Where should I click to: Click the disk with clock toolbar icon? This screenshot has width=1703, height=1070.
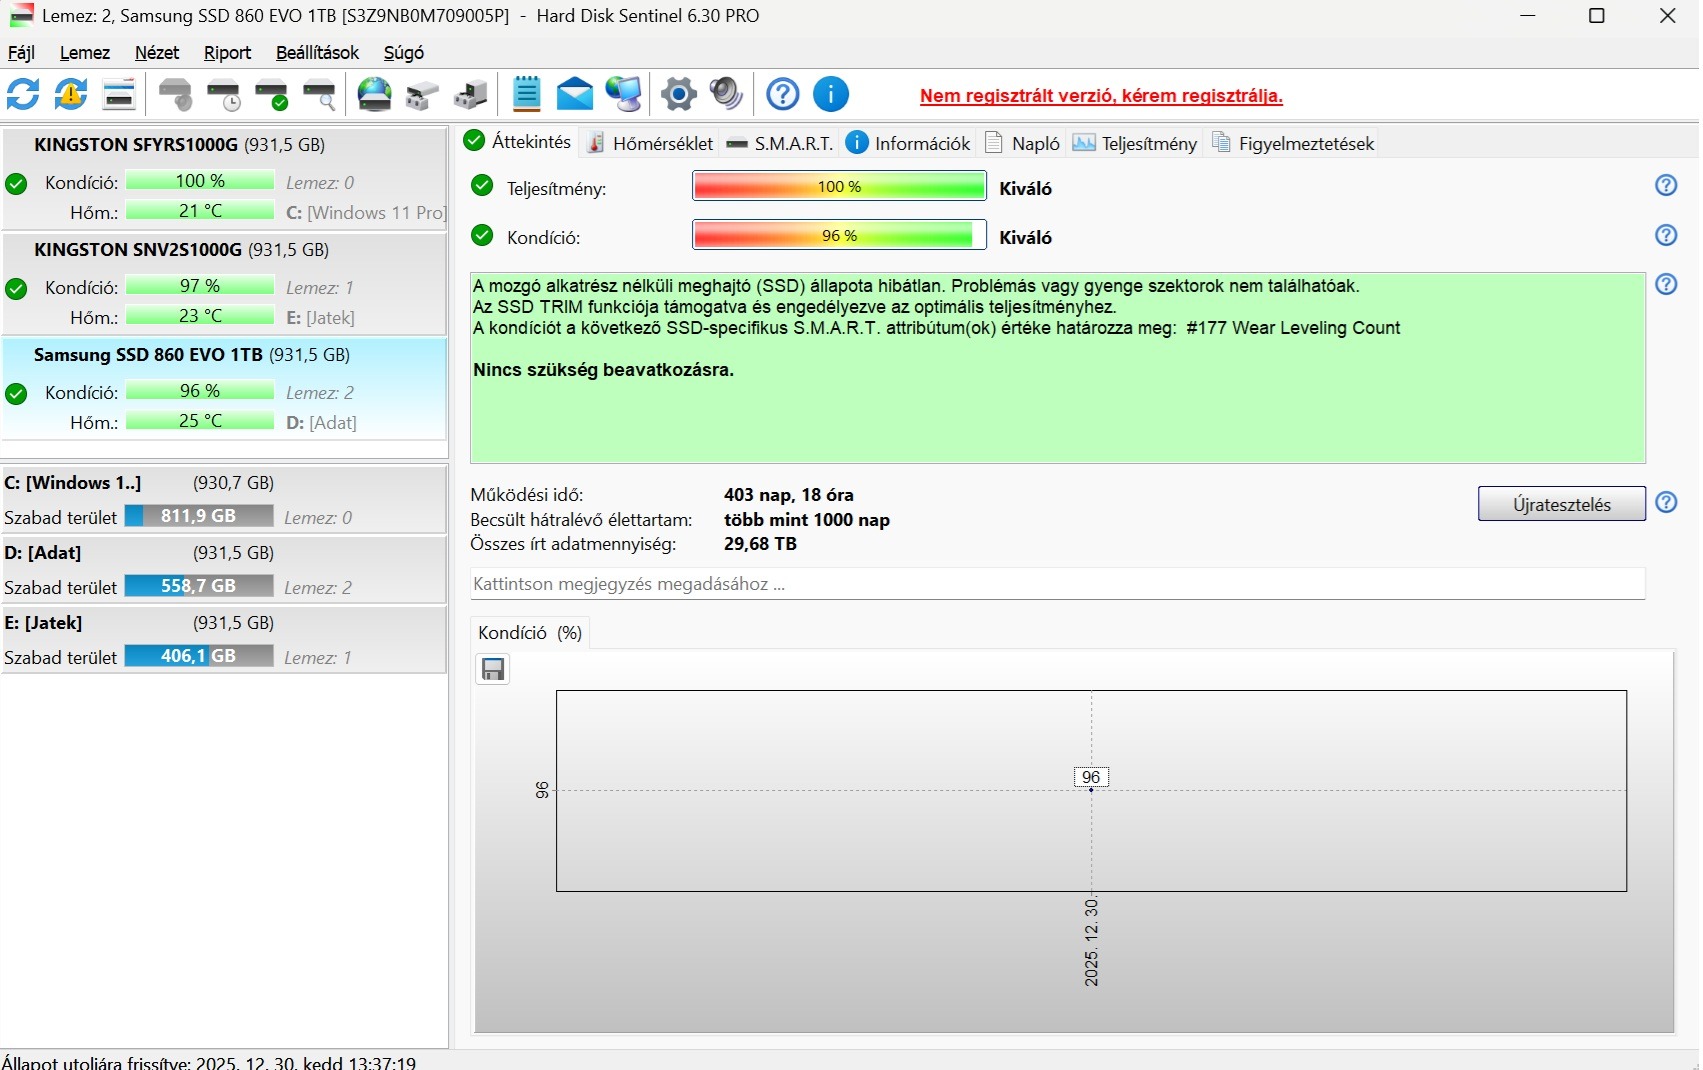point(224,95)
